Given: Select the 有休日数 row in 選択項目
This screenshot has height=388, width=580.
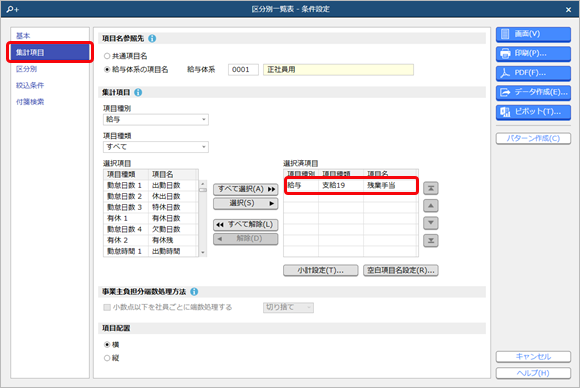Looking at the screenshot, I should (x=151, y=219).
